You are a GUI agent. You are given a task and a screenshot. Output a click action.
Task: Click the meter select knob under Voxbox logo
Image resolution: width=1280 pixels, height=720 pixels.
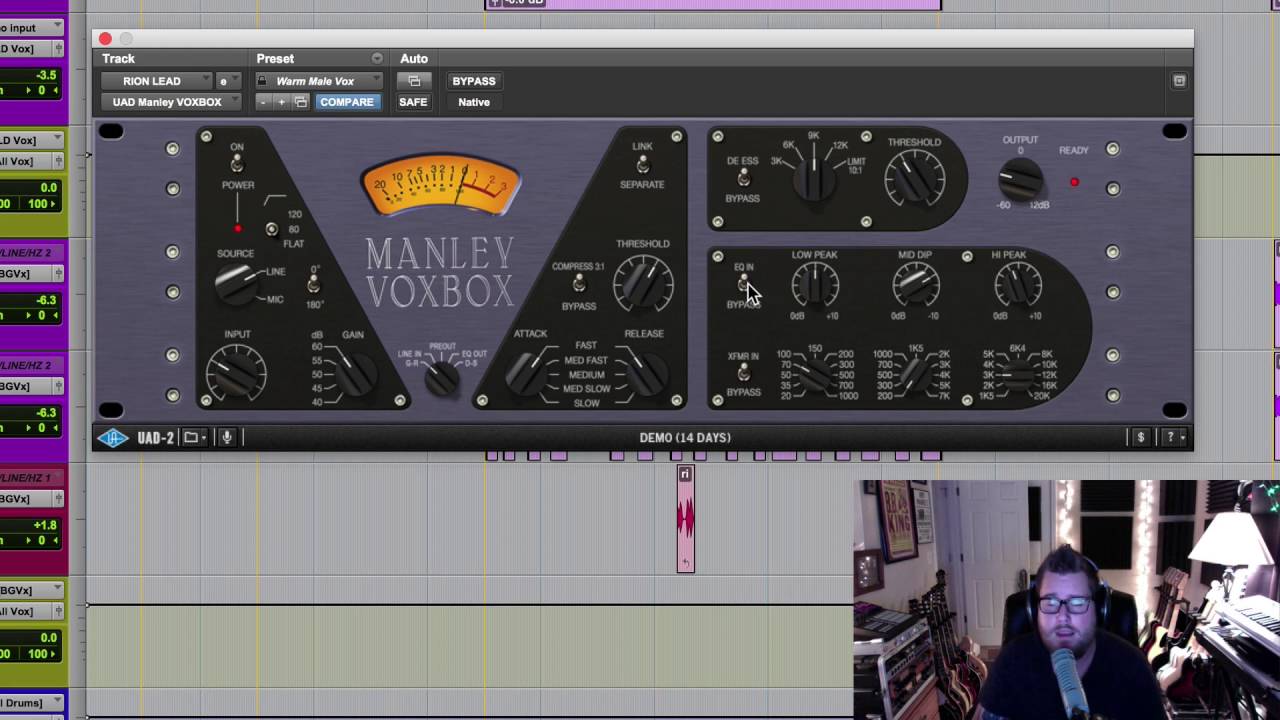coord(440,377)
